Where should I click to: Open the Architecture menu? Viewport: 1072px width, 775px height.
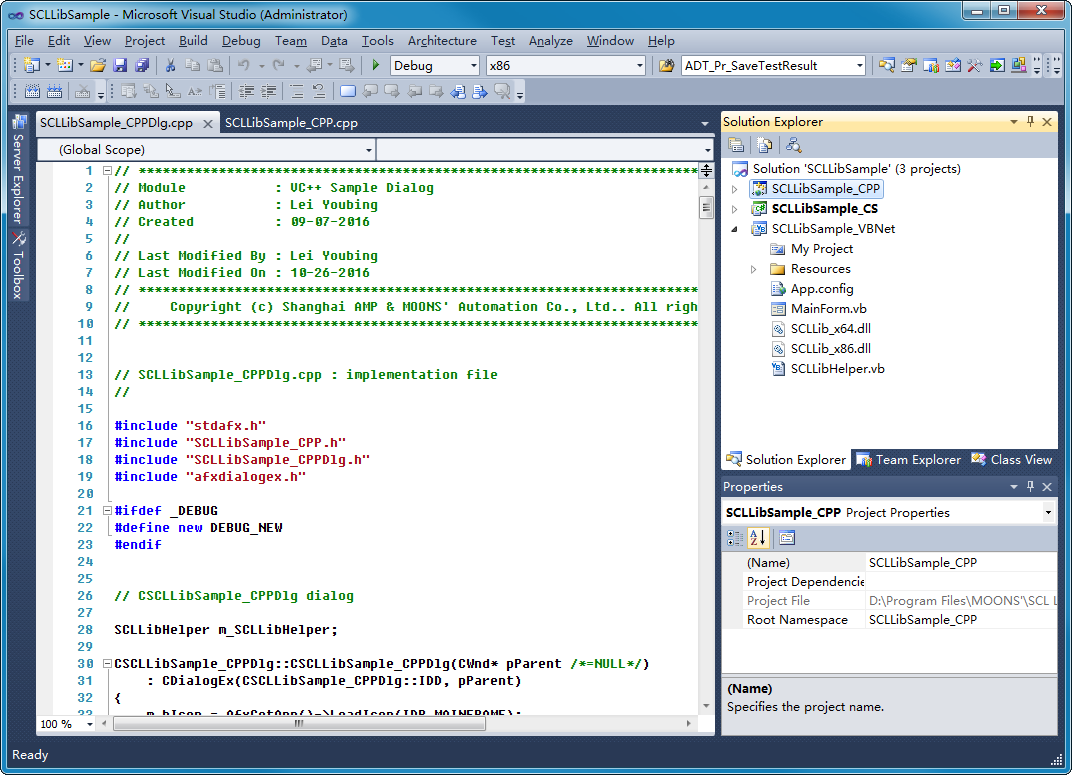(442, 41)
